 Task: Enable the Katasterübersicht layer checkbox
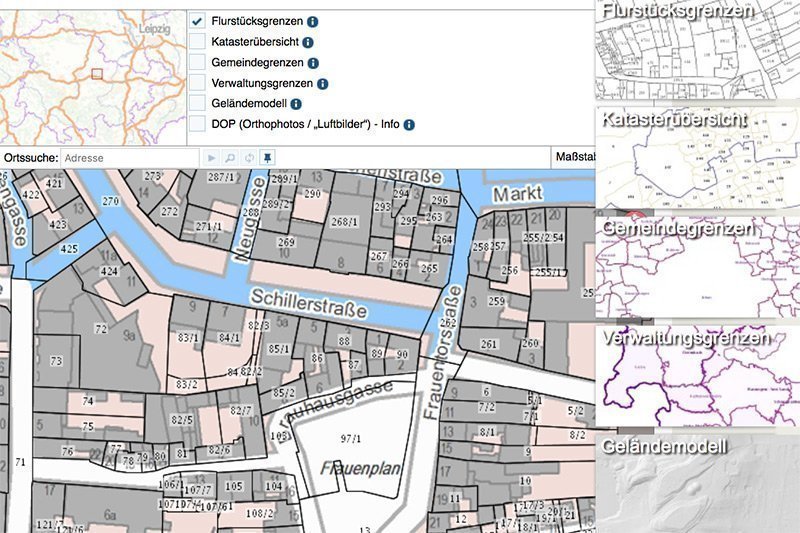tap(198, 42)
